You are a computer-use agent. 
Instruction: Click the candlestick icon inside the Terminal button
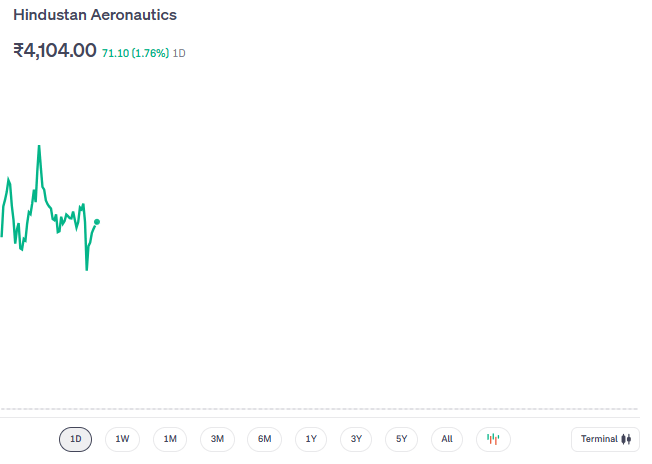[x=627, y=439]
